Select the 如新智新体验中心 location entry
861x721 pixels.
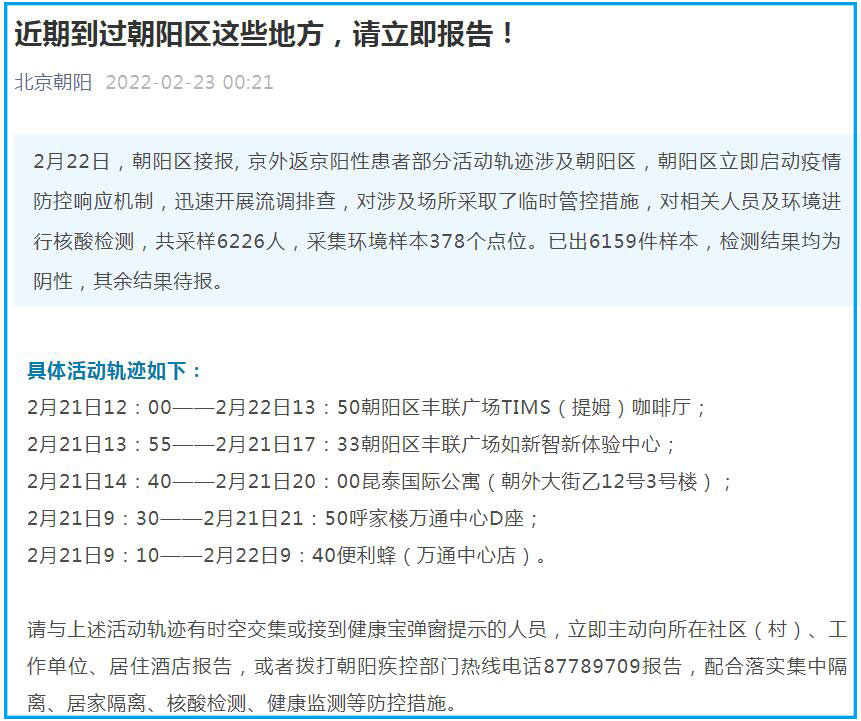[x=587, y=445]
